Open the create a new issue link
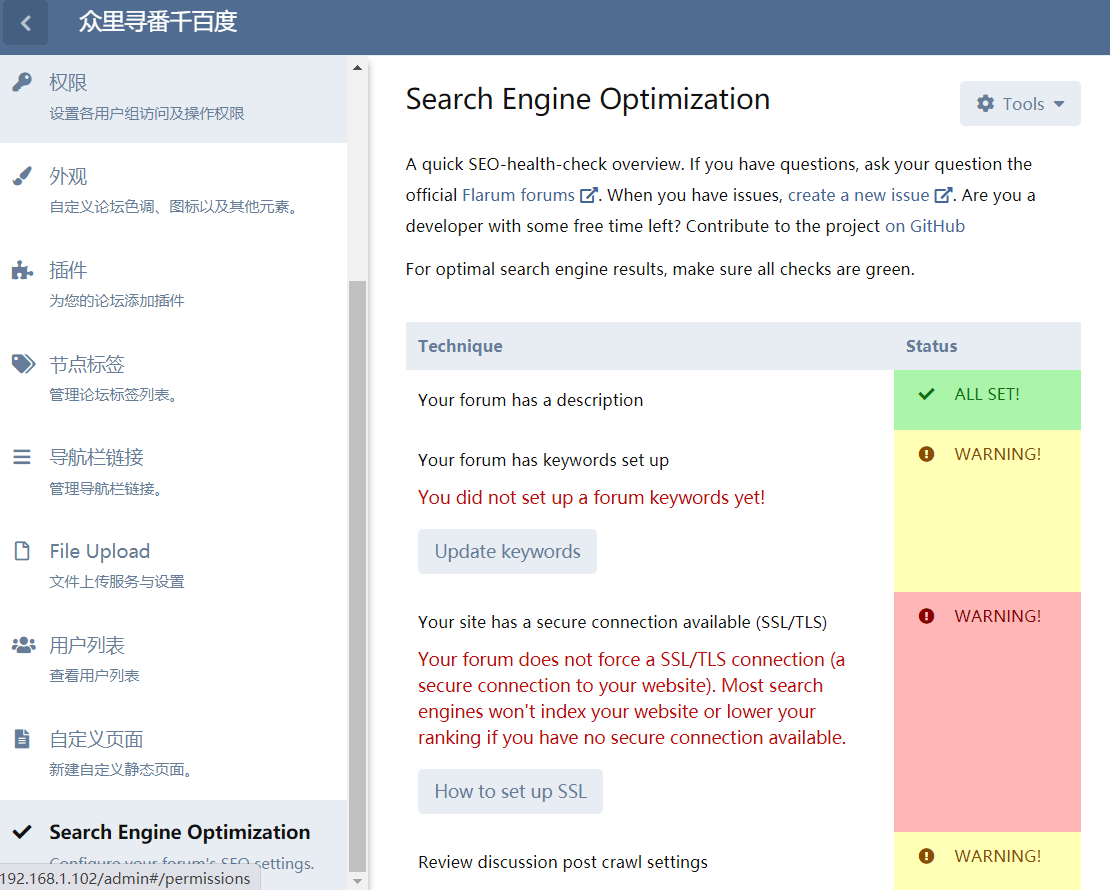This screenshot has height=890, width=1110. coord(858,195)
